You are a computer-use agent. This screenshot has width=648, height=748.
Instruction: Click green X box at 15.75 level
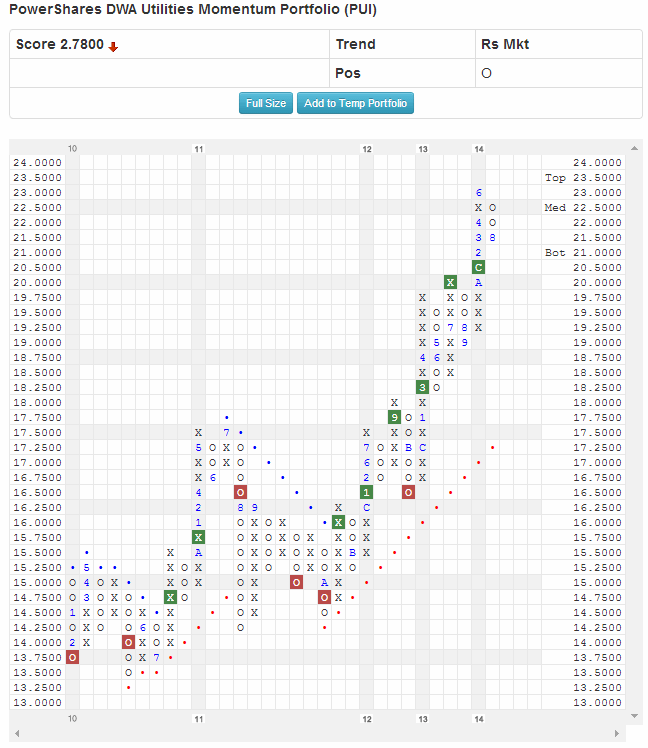coord(199,537)
